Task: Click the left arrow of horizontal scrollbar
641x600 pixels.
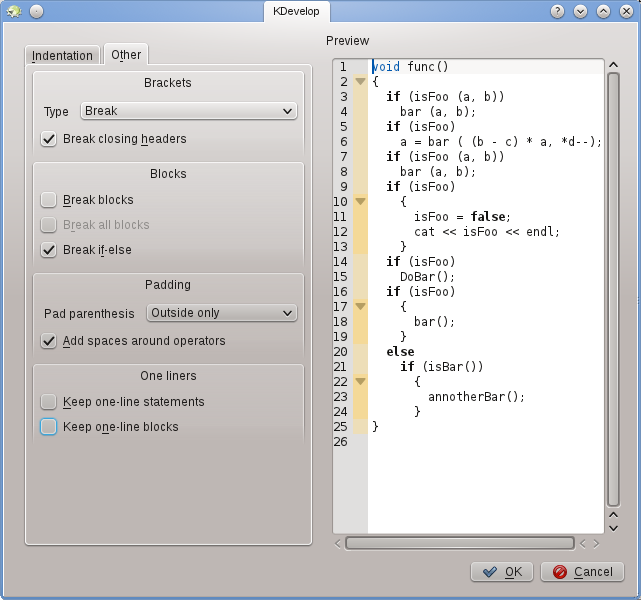Action: pyautogui.click(x=338, y=544)
